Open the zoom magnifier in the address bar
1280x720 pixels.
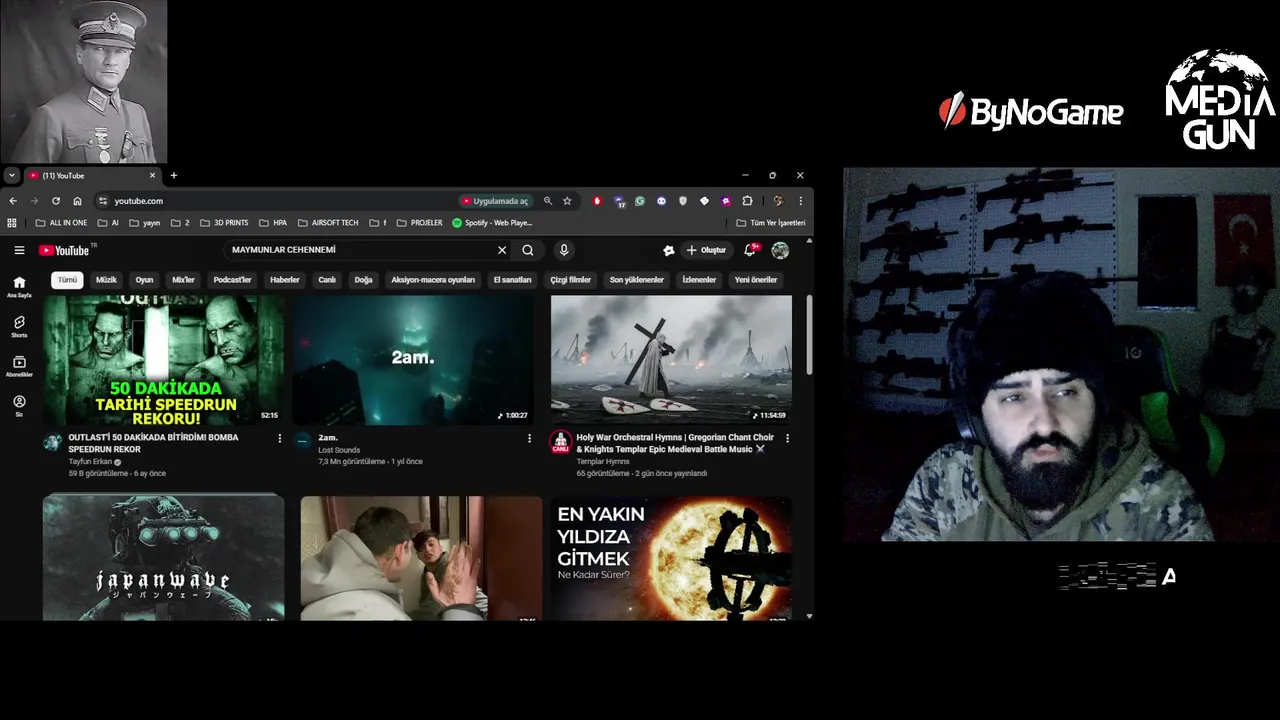[x=547, y=201]
